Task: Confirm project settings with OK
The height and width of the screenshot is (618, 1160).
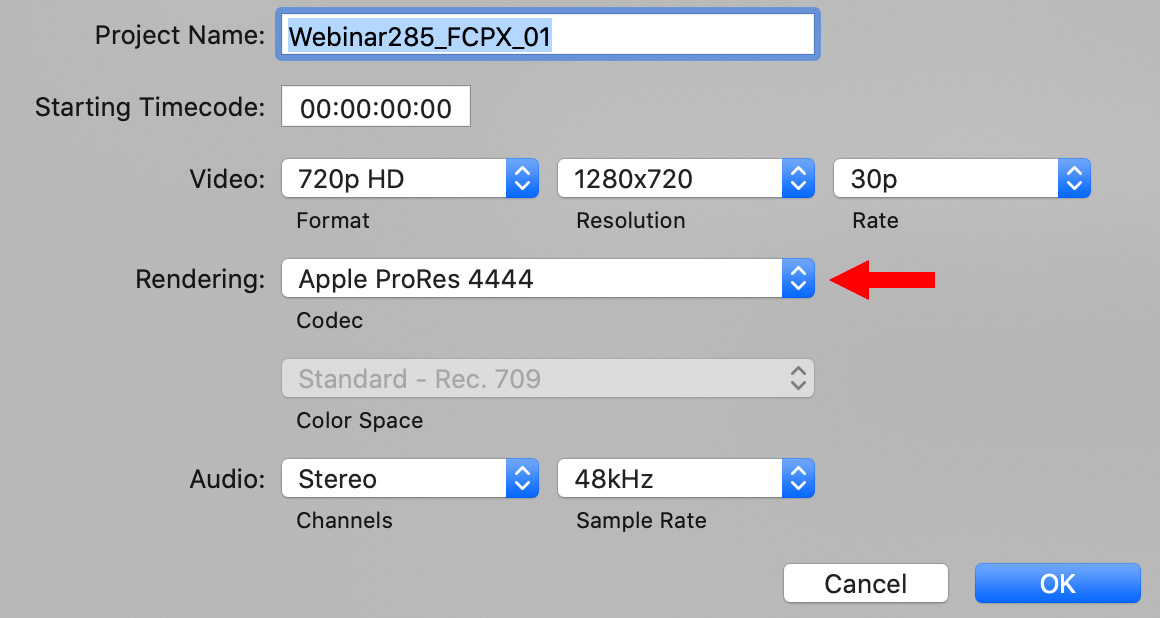Action: (1058, 584)
